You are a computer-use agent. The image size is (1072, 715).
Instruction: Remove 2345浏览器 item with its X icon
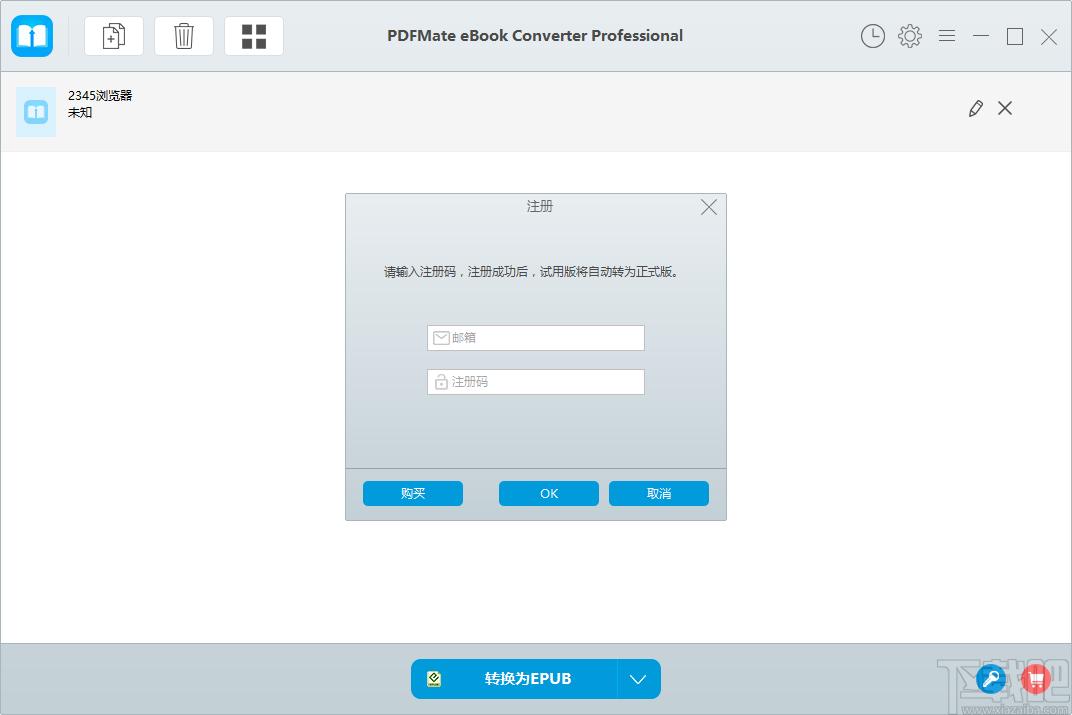pyautogui.click(x=1005, y=108)
